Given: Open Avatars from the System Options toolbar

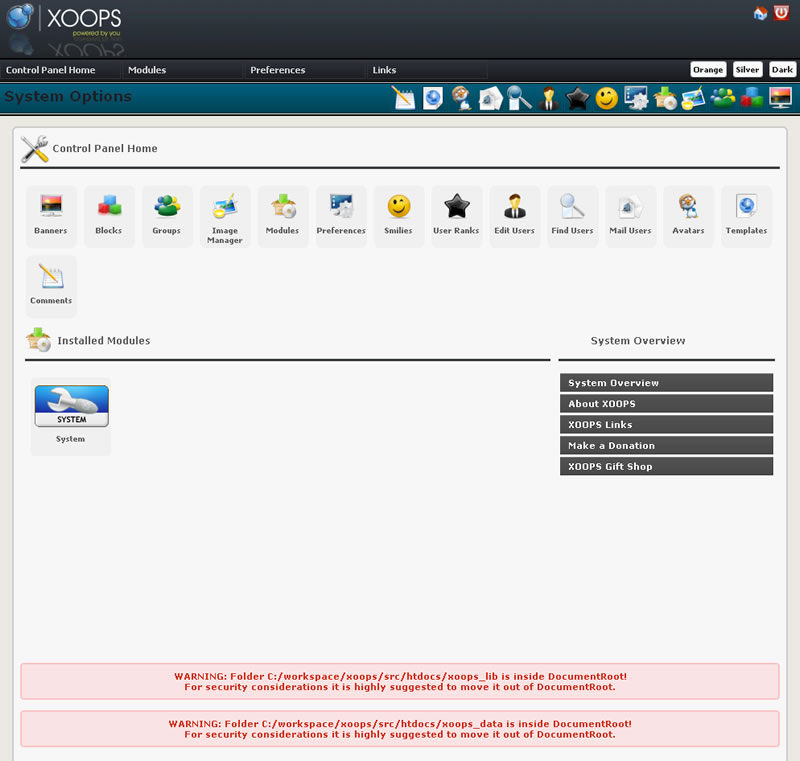Looking at the screenshot, I should pyautogui.click(x=462, y=98).
